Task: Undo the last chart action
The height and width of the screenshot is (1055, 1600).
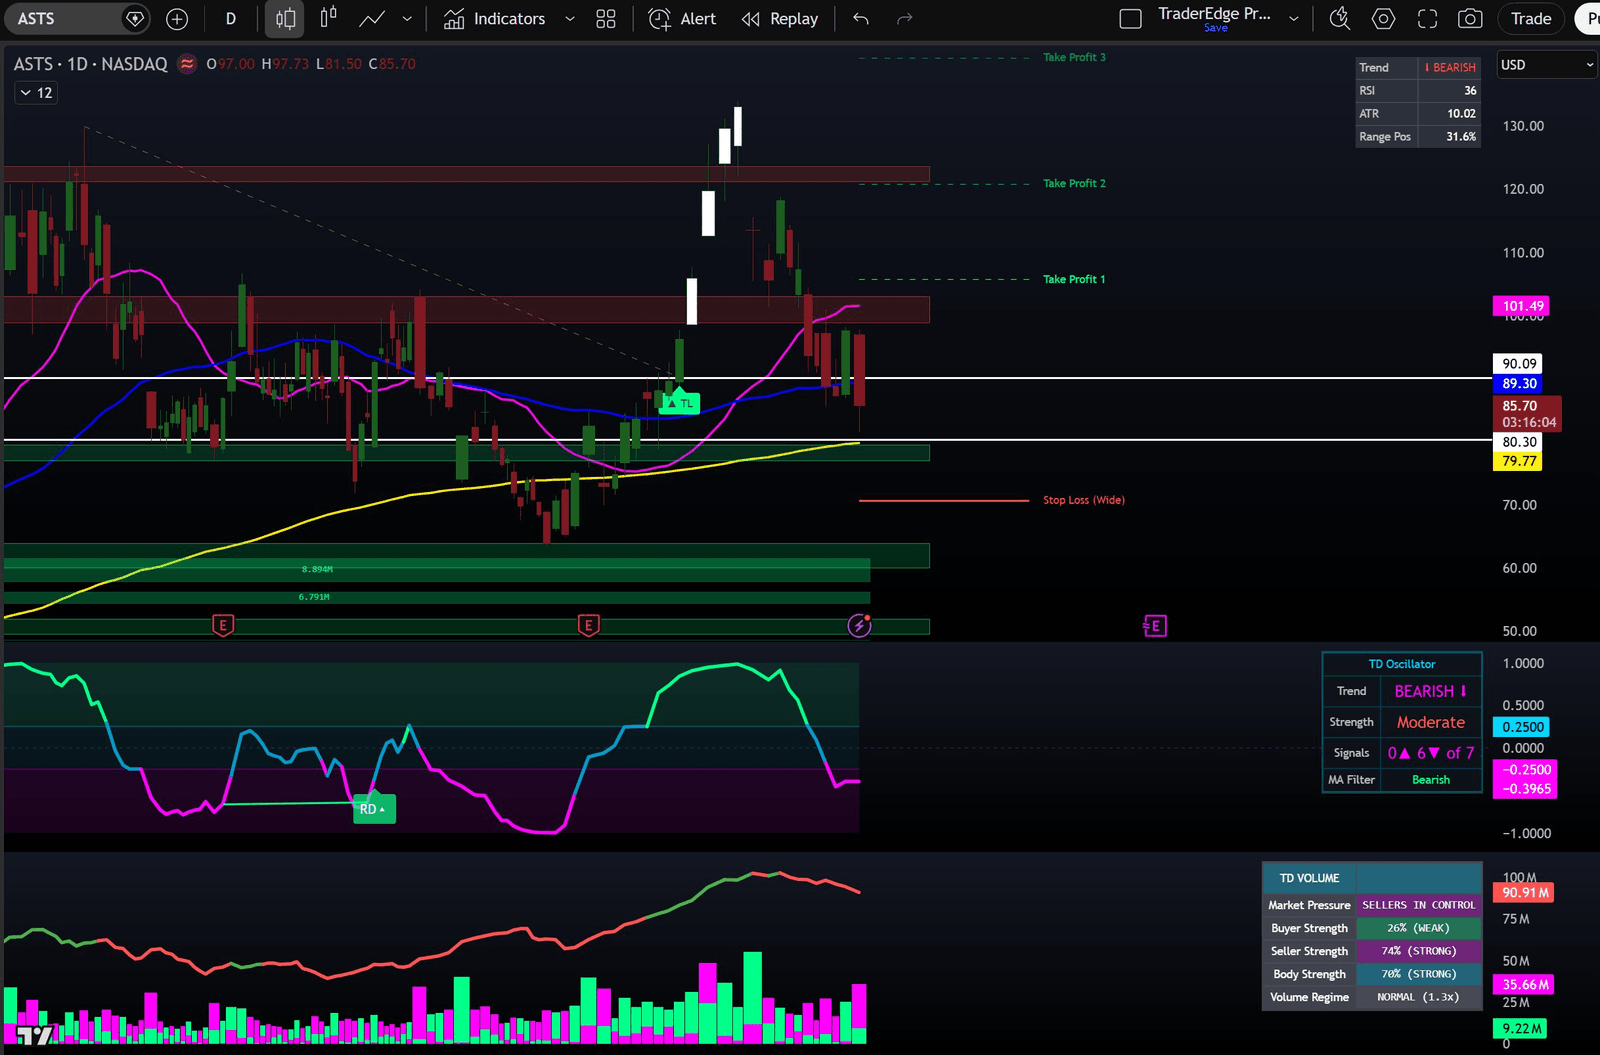Action: [x=861, y=19]
